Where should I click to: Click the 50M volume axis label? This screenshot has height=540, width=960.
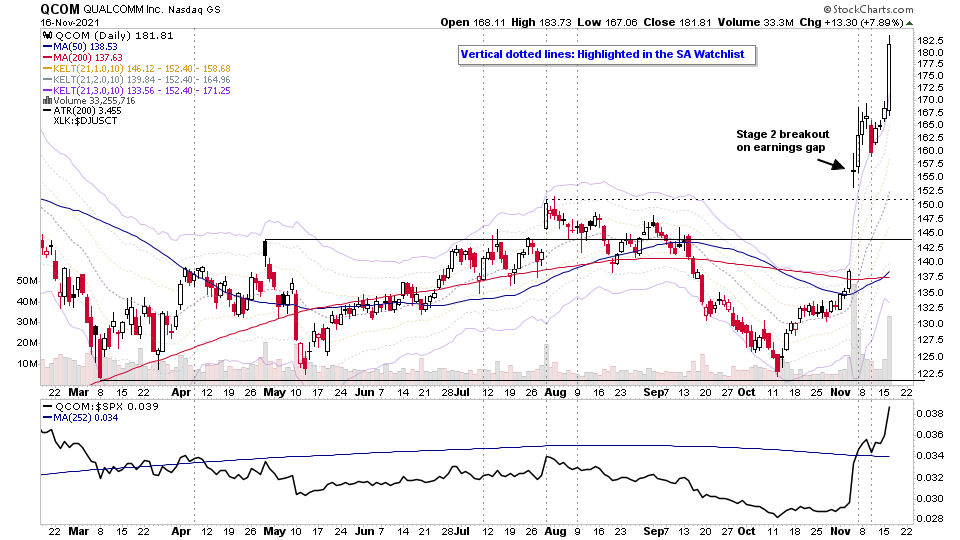[x=27, y=280]
